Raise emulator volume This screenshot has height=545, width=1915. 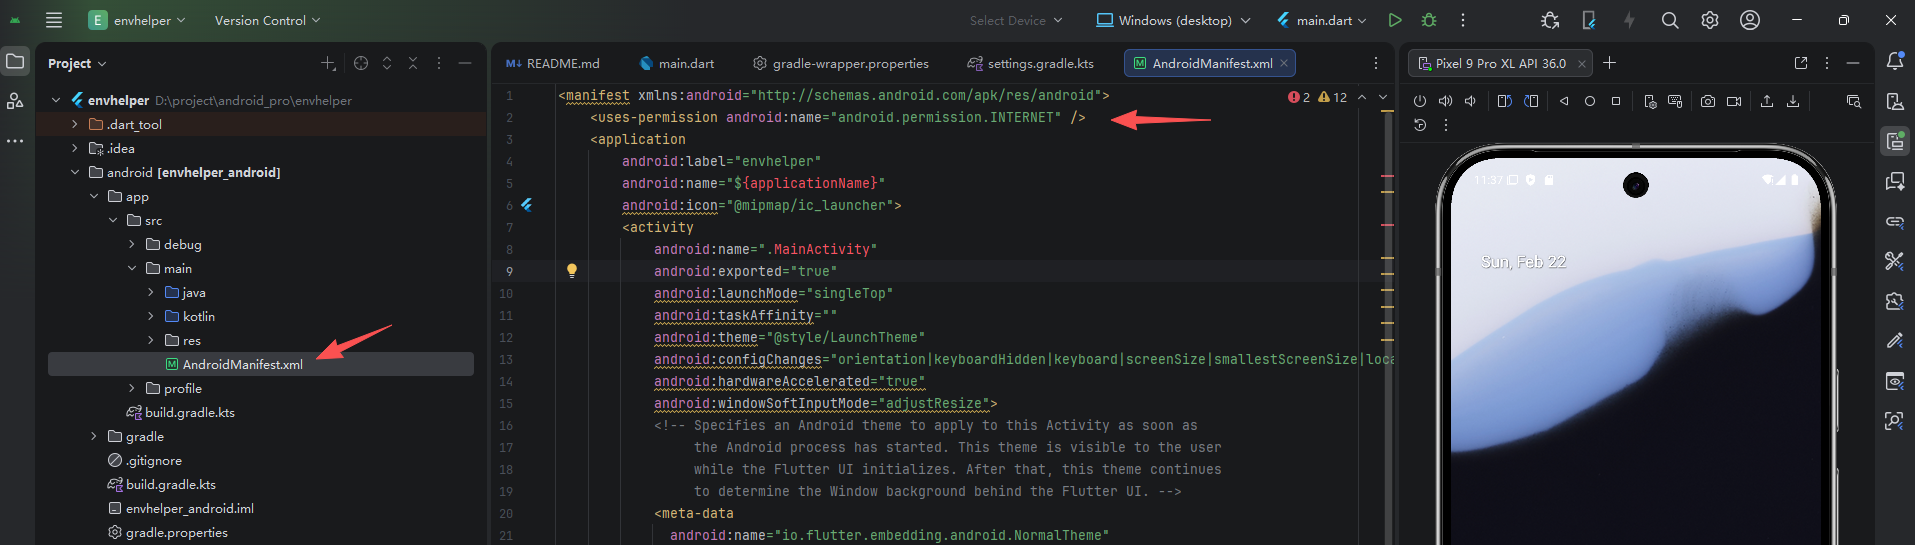click(1445, 101)
